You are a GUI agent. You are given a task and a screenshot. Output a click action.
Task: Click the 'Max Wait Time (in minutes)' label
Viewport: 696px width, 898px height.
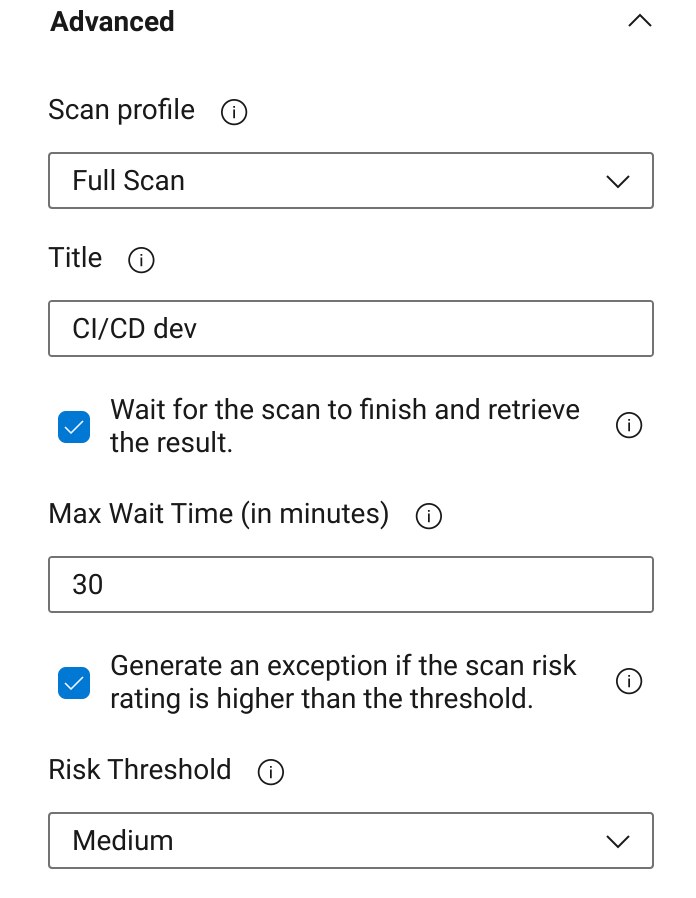(x=218, y=515)
